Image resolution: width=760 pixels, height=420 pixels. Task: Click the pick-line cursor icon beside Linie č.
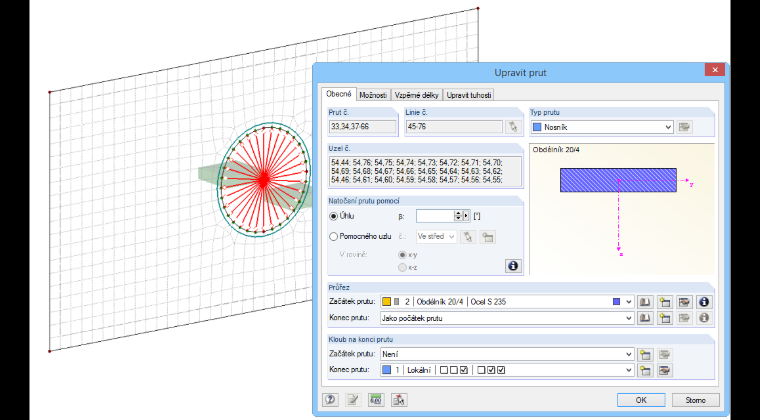[x=512, y=127]
